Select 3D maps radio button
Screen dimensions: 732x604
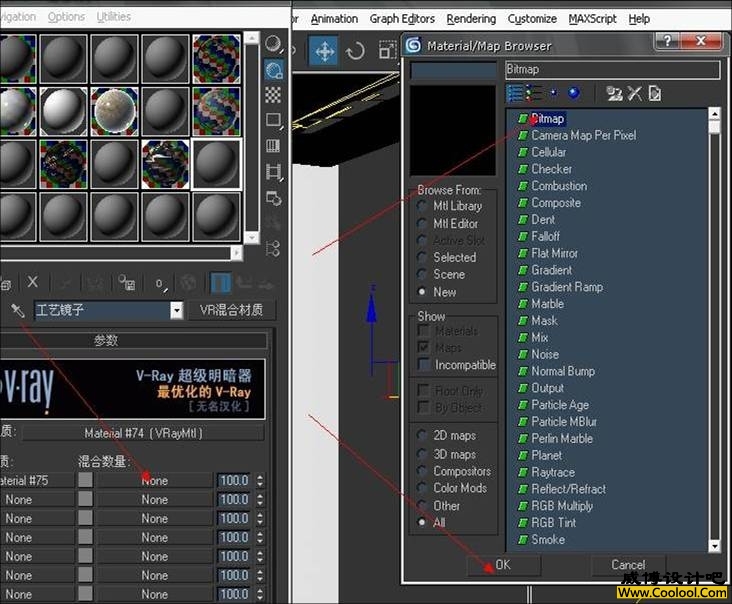pos(422,454)
